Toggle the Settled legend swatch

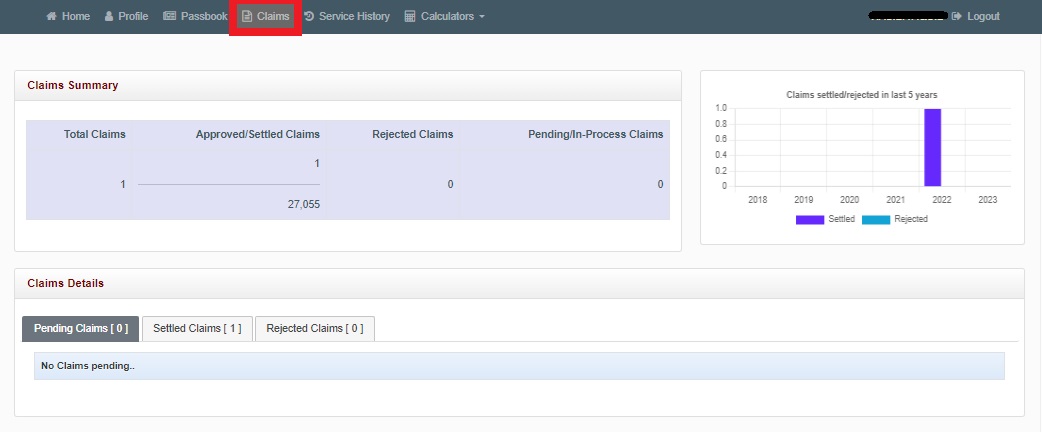[809, 219]
